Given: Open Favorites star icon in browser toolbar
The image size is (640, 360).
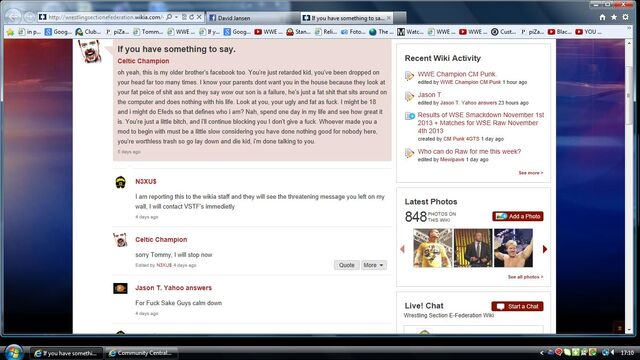Looking at the screenshot, I should click(614, 17).
